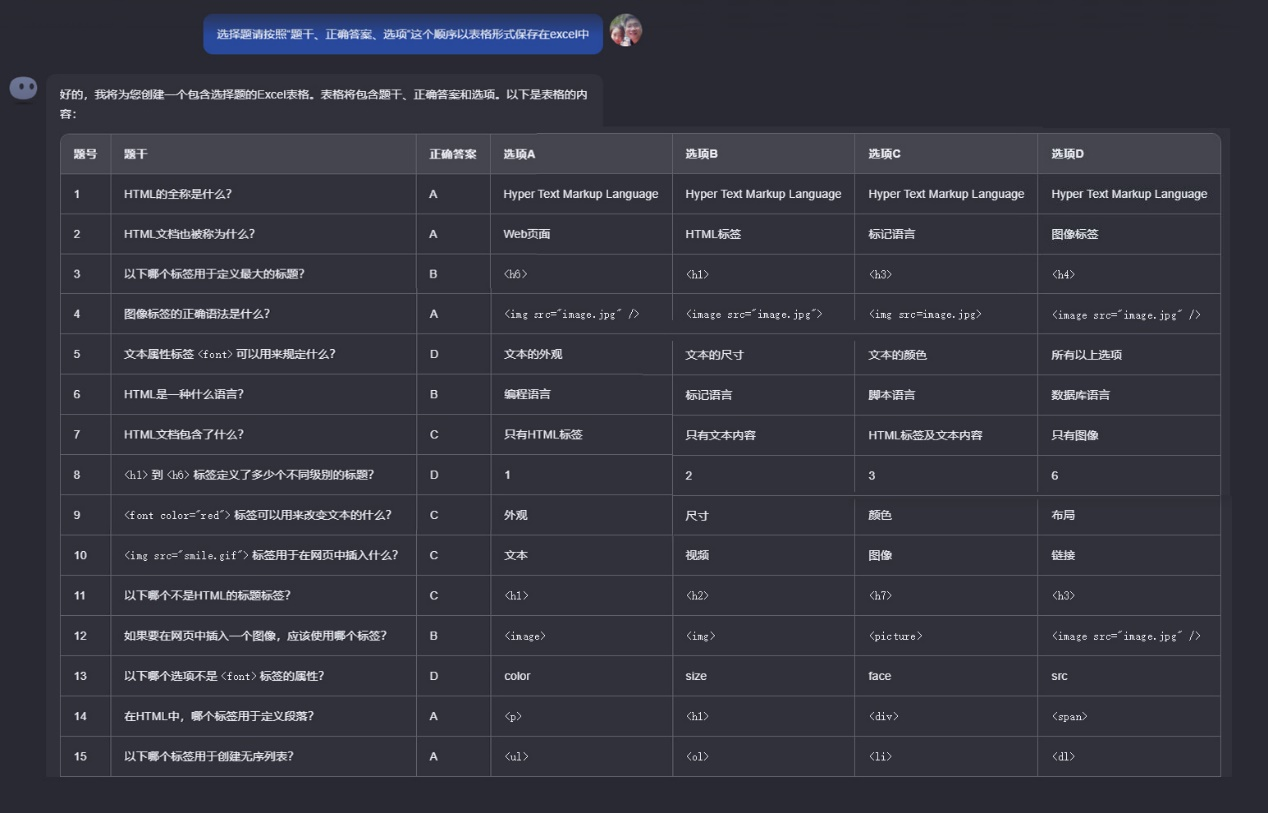Click the user's blue message bubble
Image resolution: width=1268 pixels, height=813 pixels.
[403, 34]
